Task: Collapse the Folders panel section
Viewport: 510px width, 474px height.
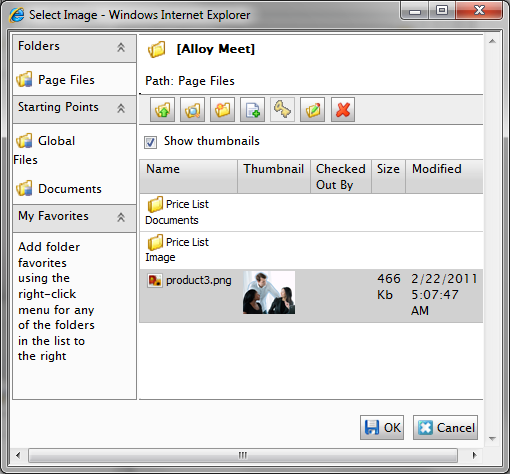Action: click(x=121, y=47)
